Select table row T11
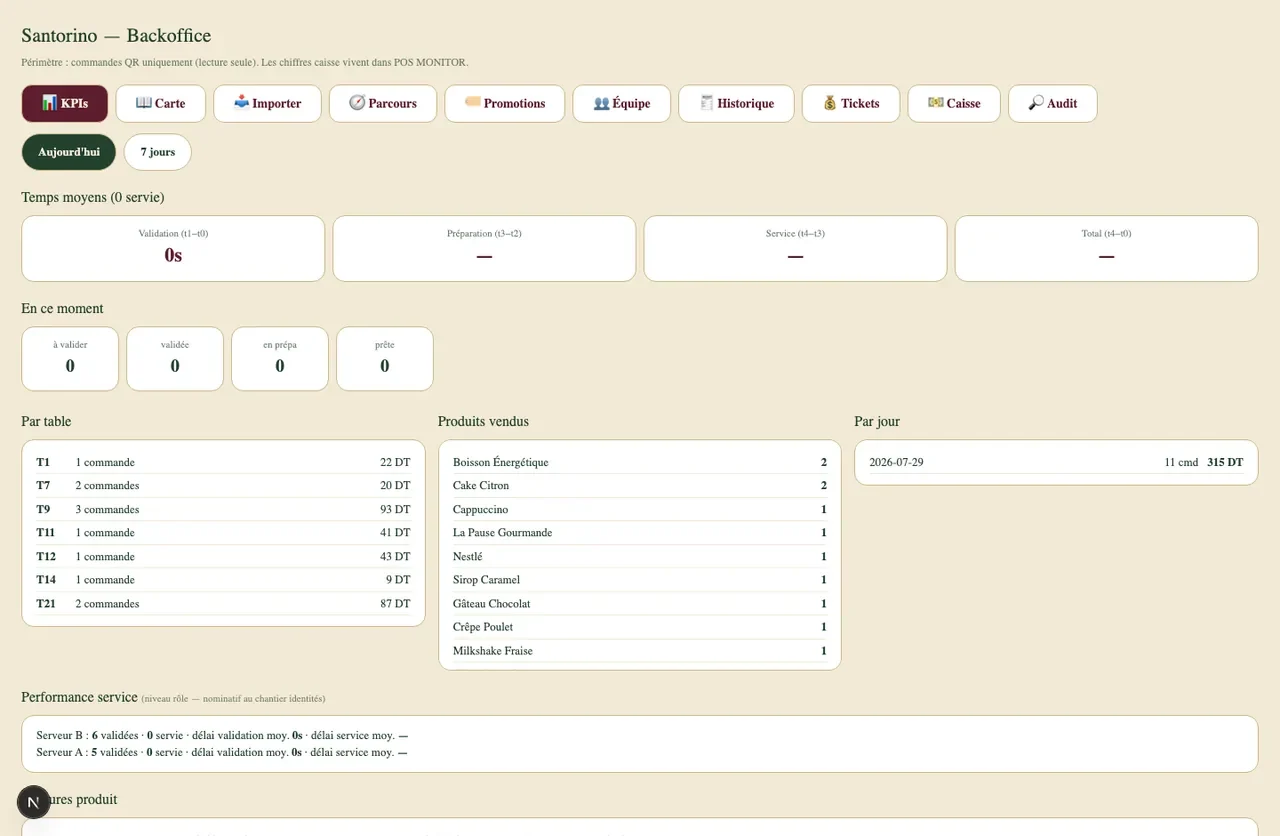1280x836 pixels. [x=223, y=532]
